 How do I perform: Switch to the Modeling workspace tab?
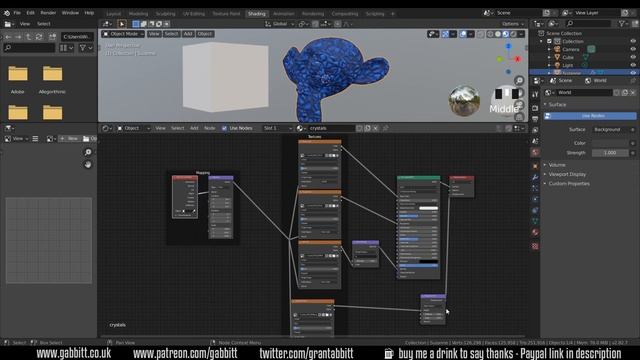138,13
